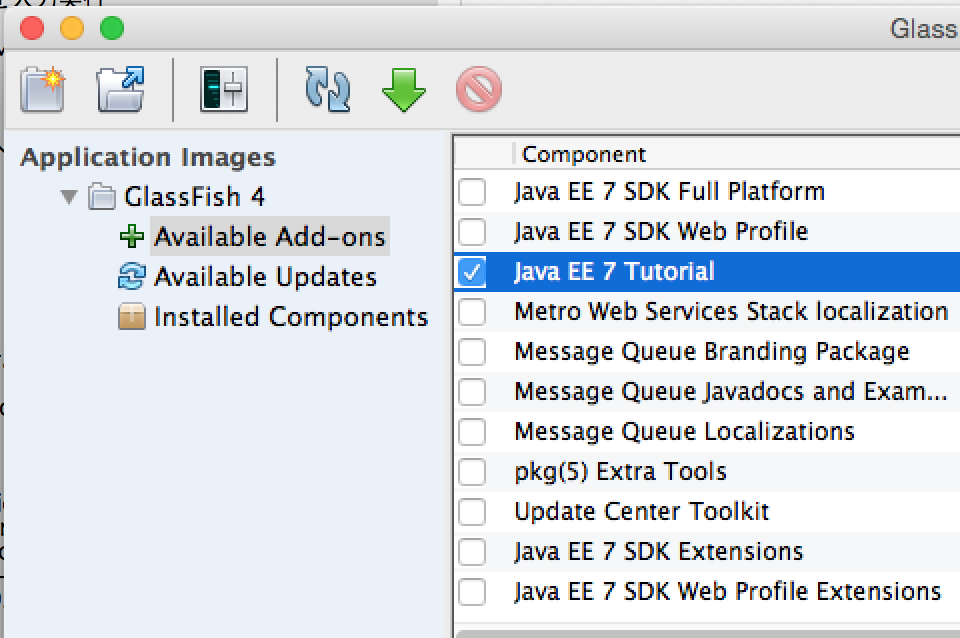Collapse the GlassFish 4 tree node

click(68, 197)
